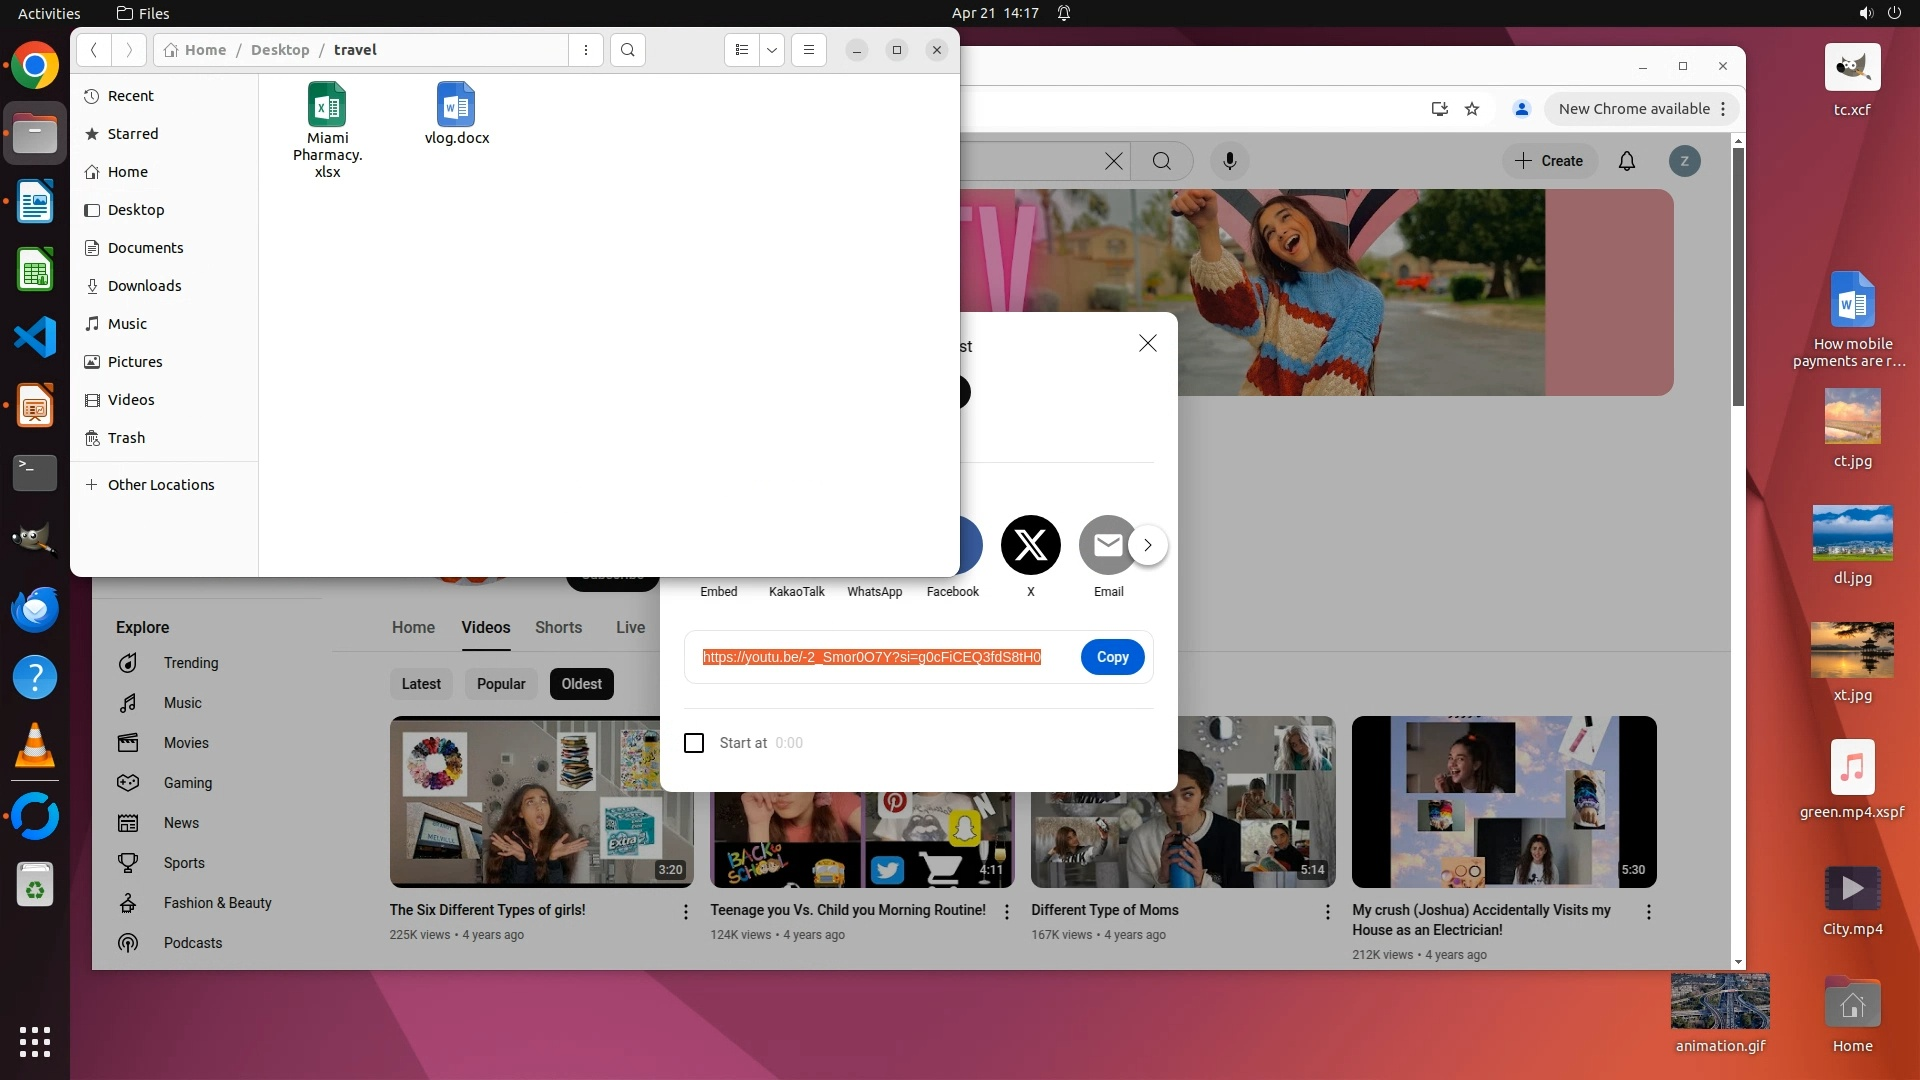The width and height of the screenshot is (1920, 1080).
Task: Click the Create button on YouTube
Action: click(1548, 161)
